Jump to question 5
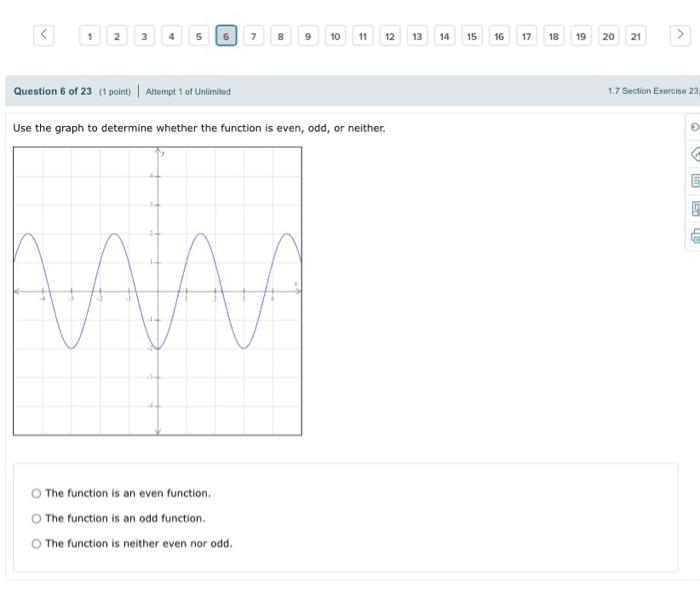The image size is (700, 612). pos(199,36)
